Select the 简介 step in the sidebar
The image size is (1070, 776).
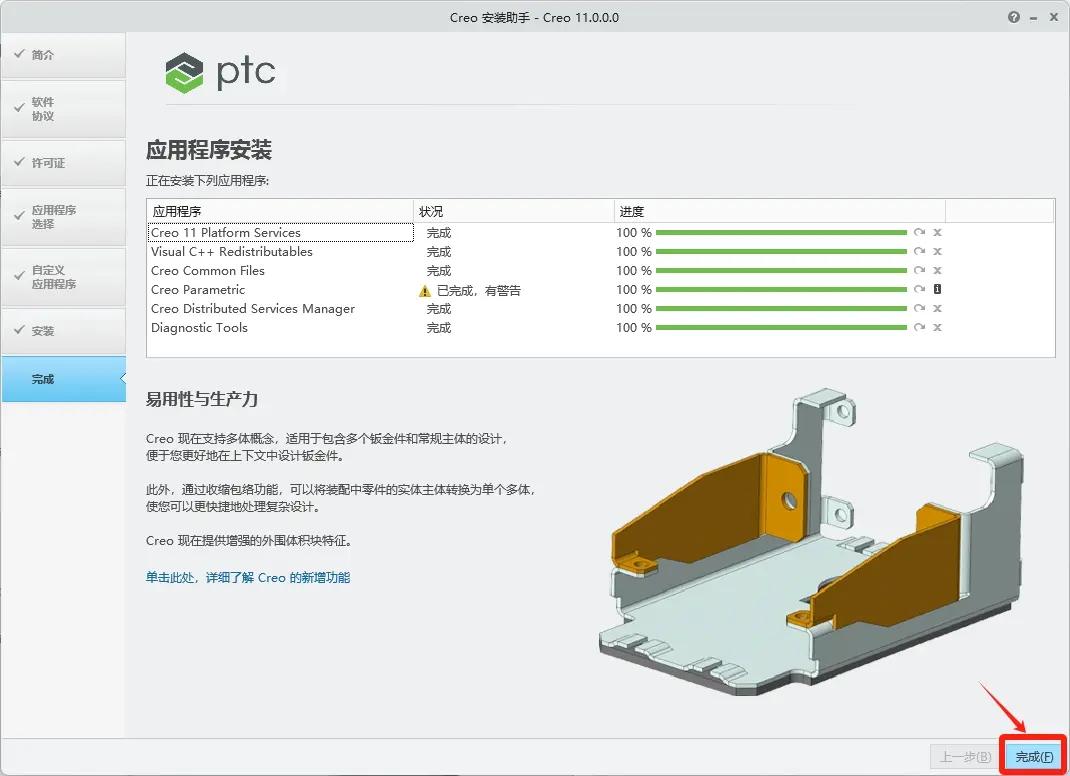coord(63,55)
